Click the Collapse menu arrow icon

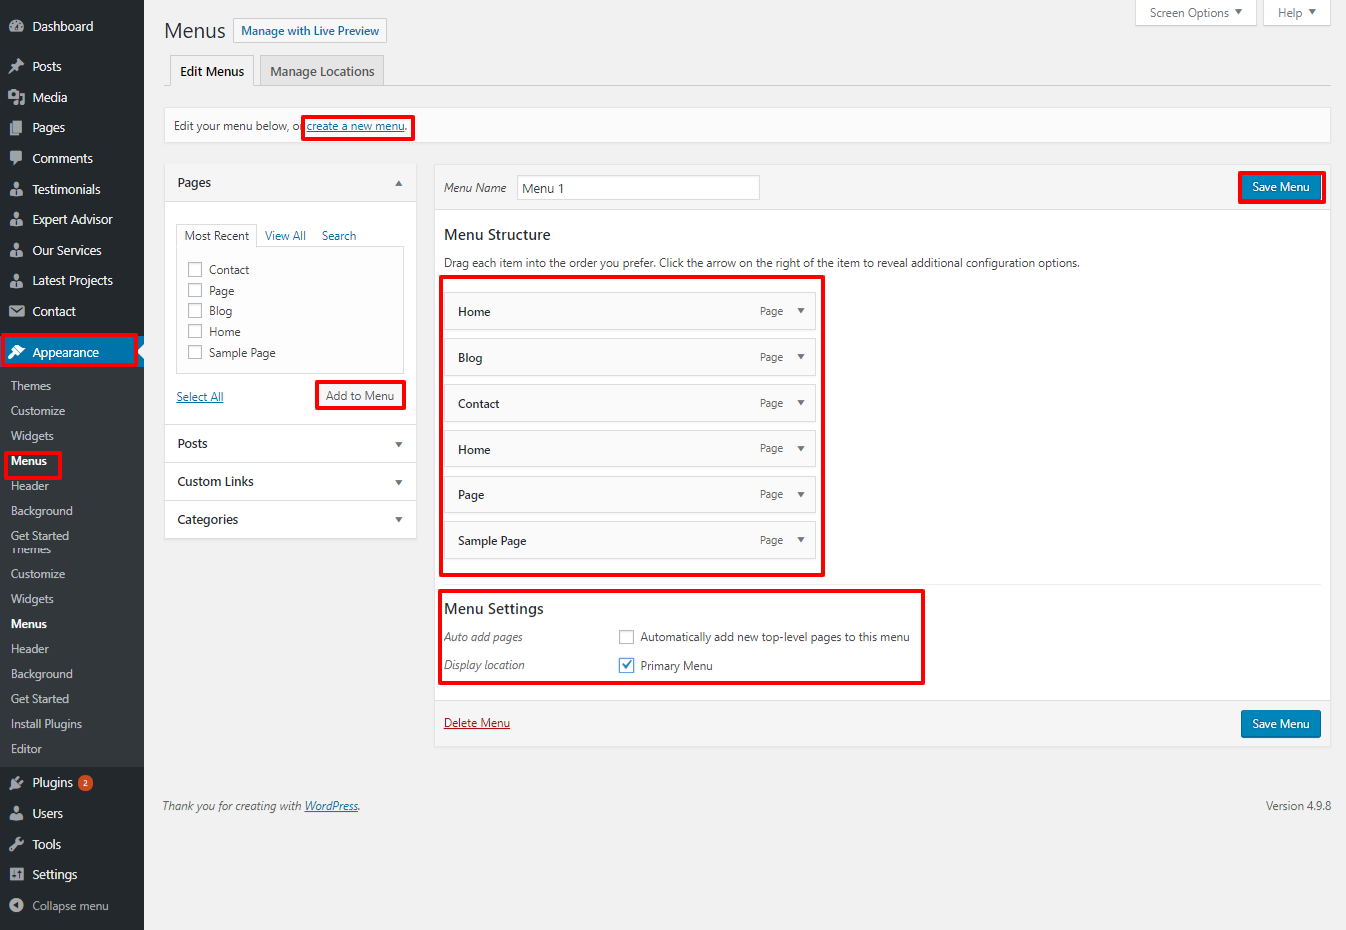(16, 906)
